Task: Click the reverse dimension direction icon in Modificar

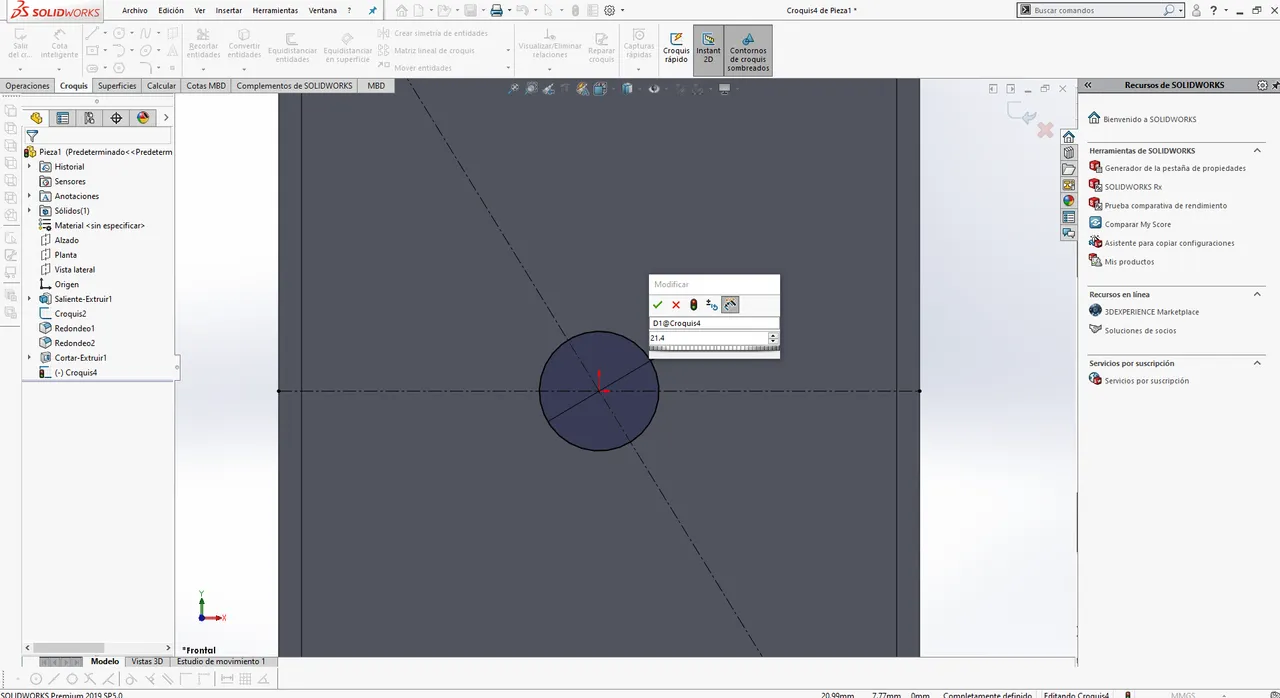Action: (x=712, y=305)
